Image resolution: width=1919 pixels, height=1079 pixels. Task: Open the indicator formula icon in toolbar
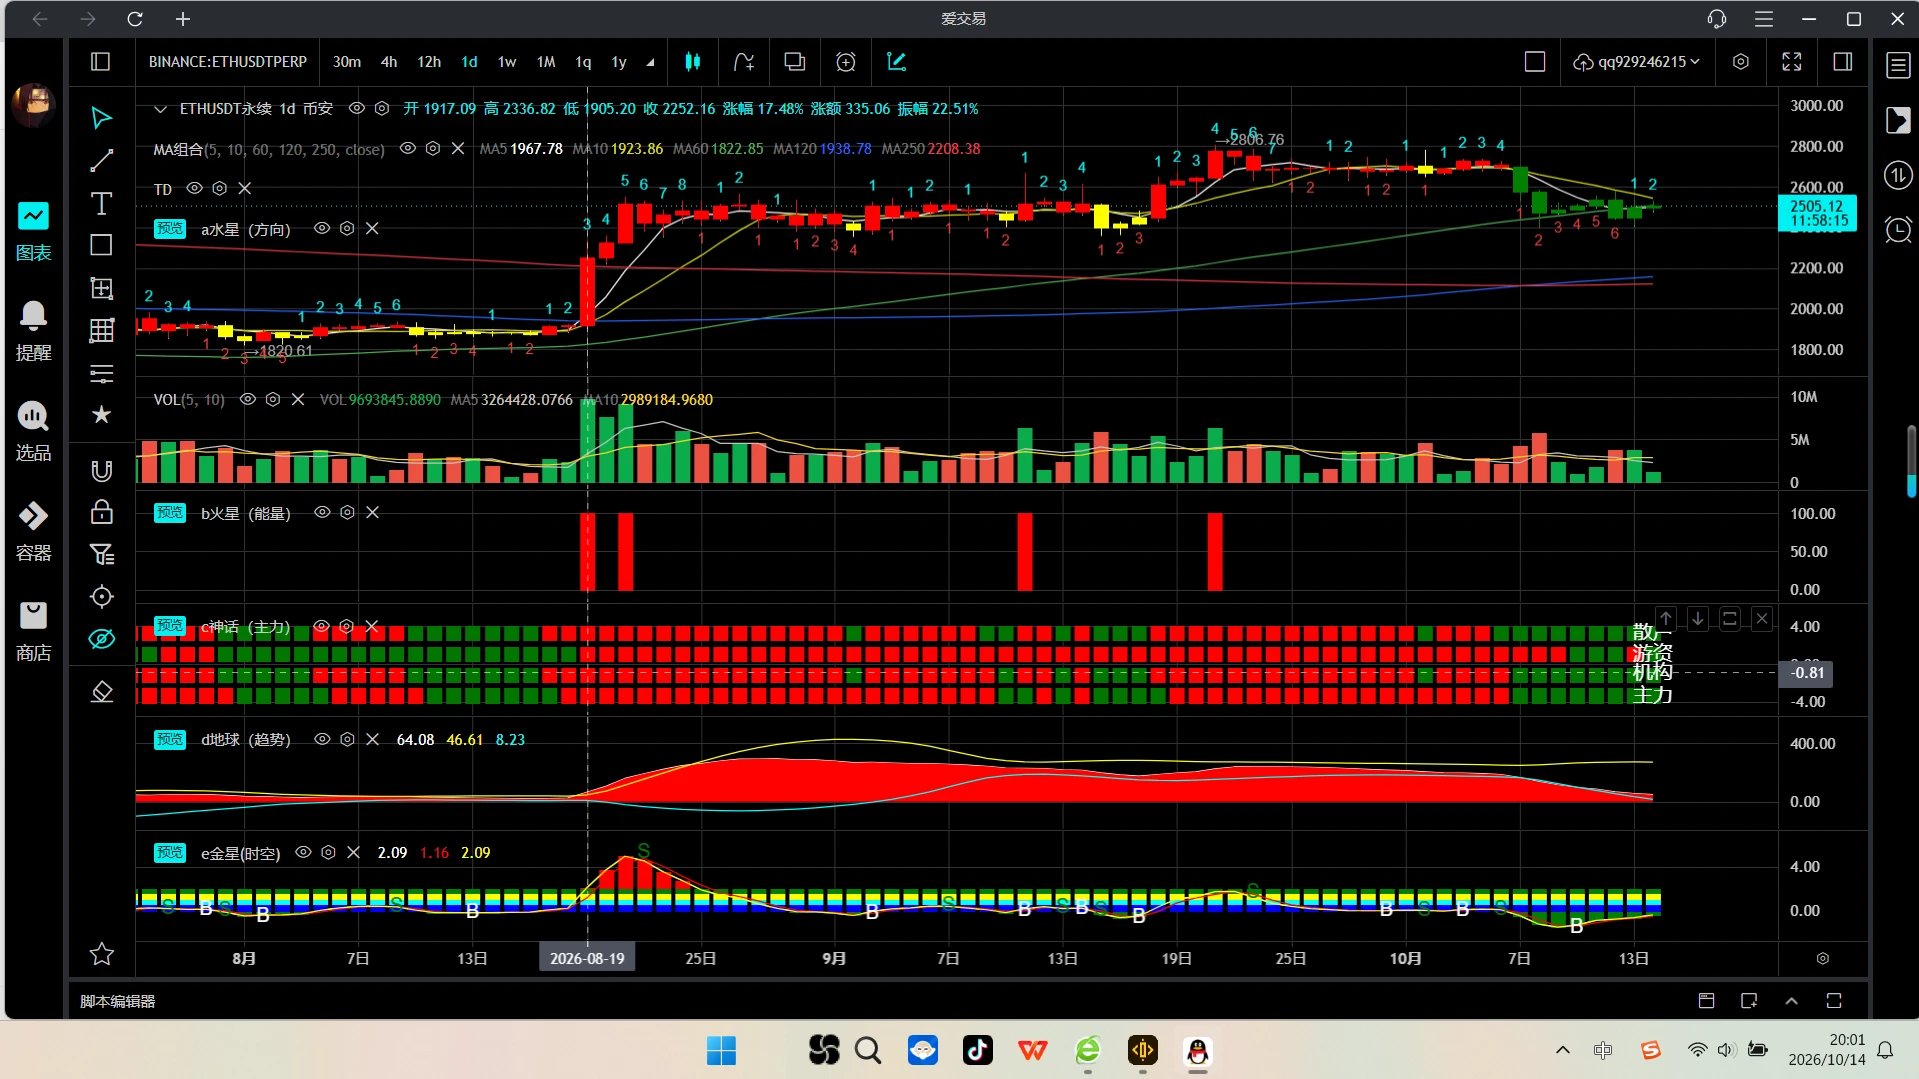coord(743,62)
